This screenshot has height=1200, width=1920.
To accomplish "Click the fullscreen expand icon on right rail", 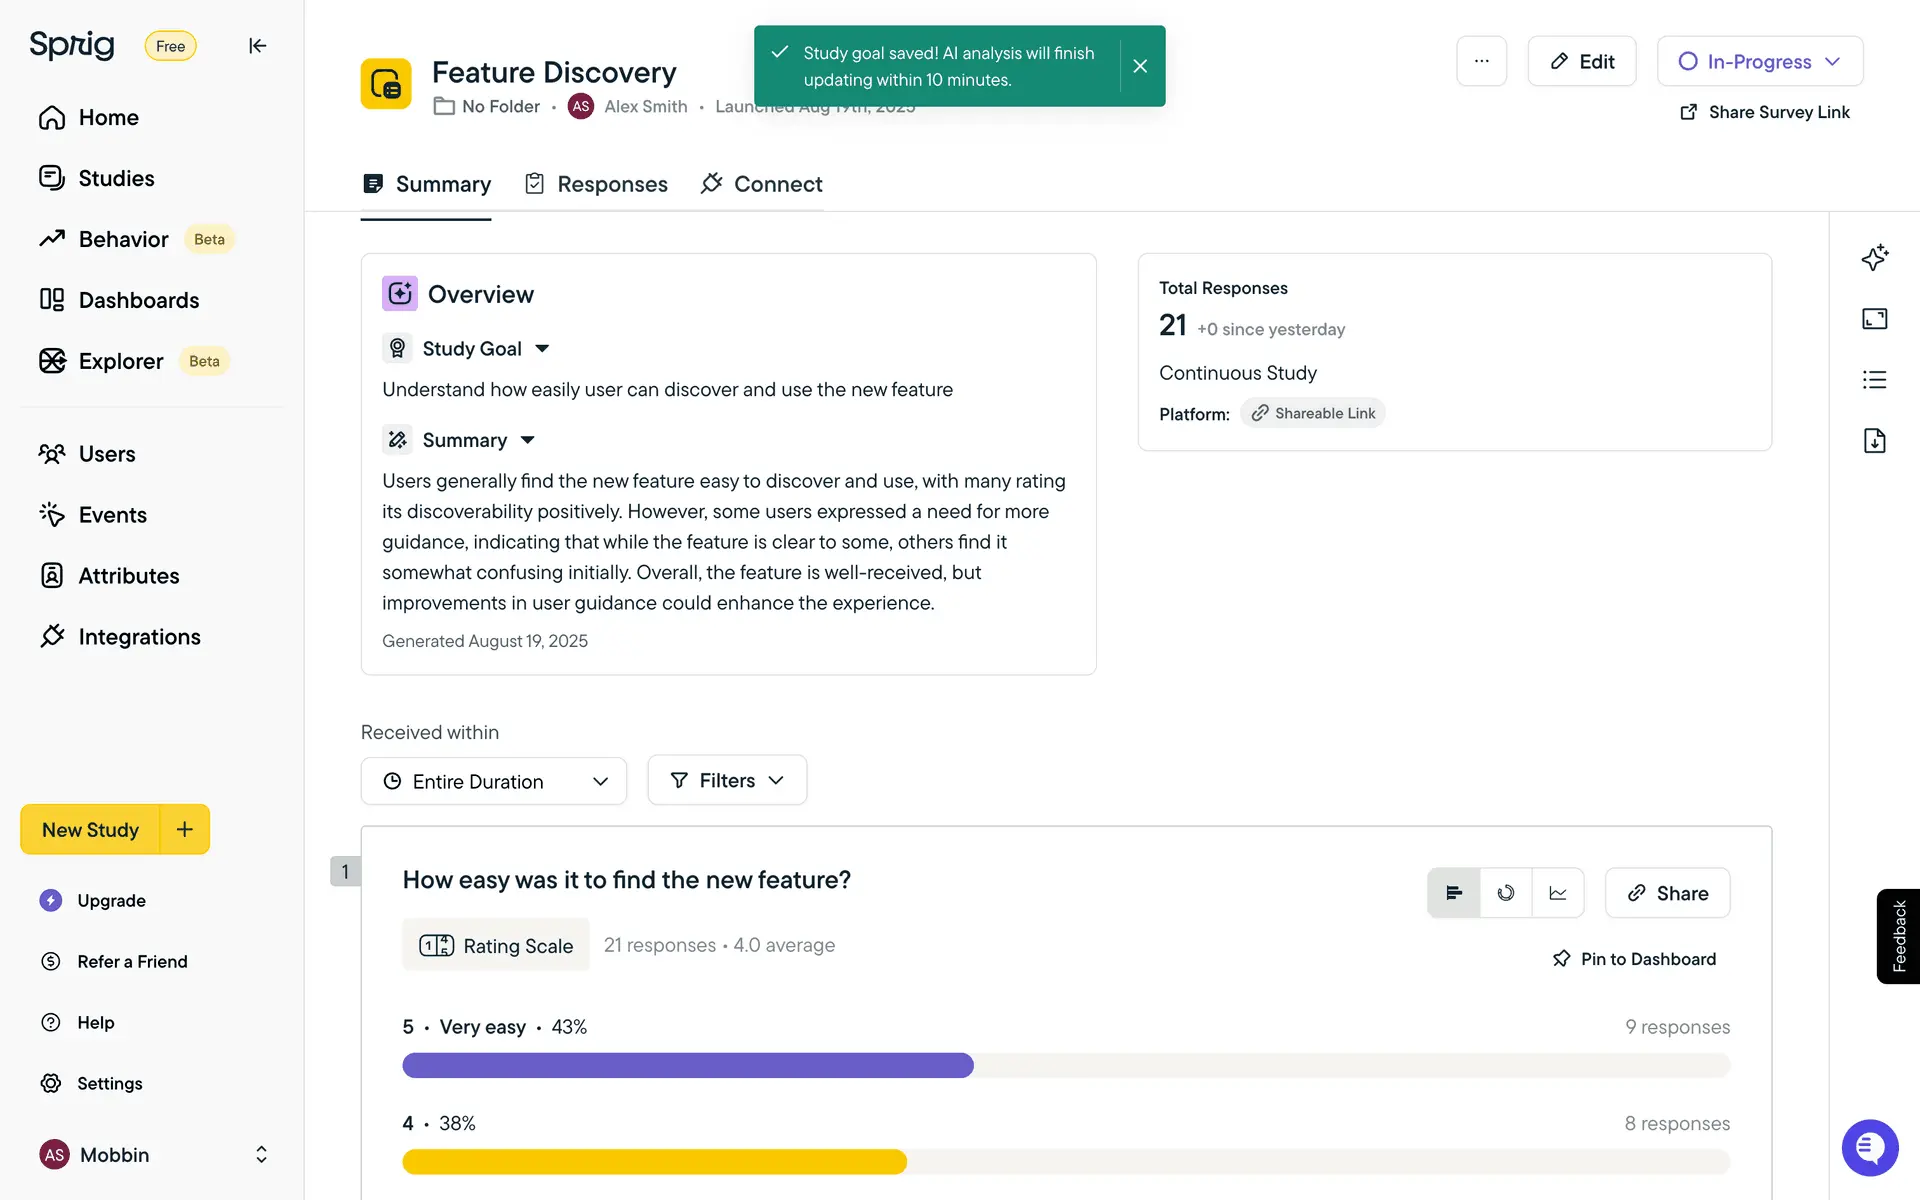I will click(x=1874, y=319).
